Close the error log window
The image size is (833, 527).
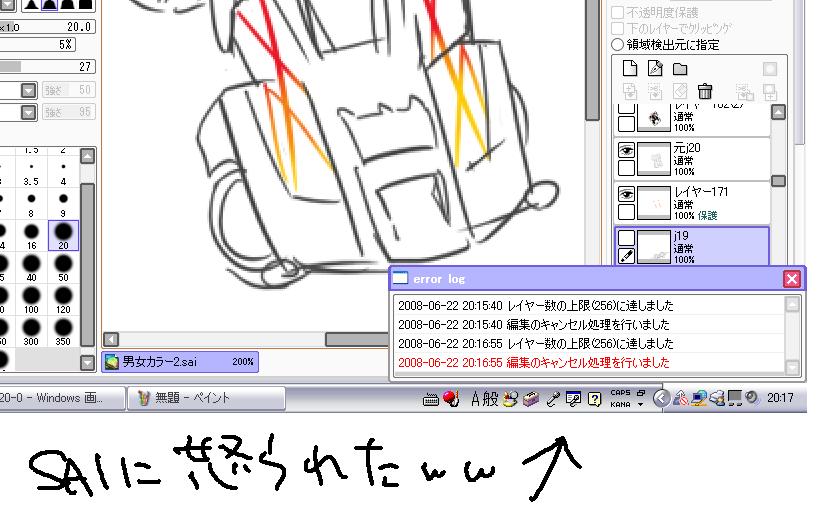click(792, 279)
